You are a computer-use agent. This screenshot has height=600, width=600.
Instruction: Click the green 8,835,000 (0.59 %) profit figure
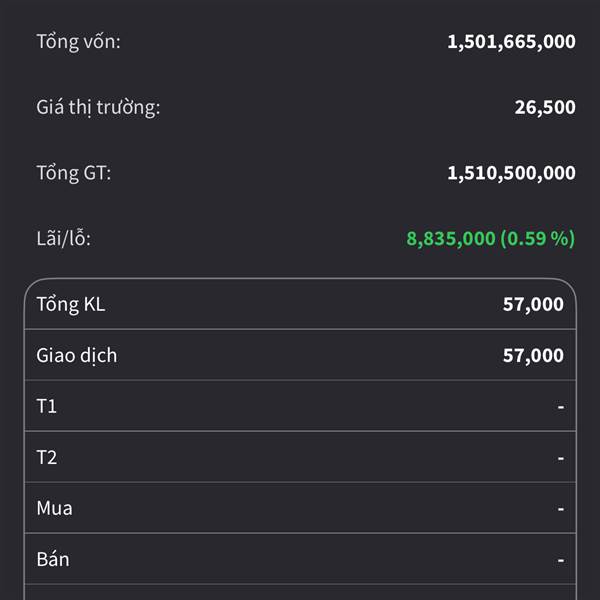pos(491,238)
